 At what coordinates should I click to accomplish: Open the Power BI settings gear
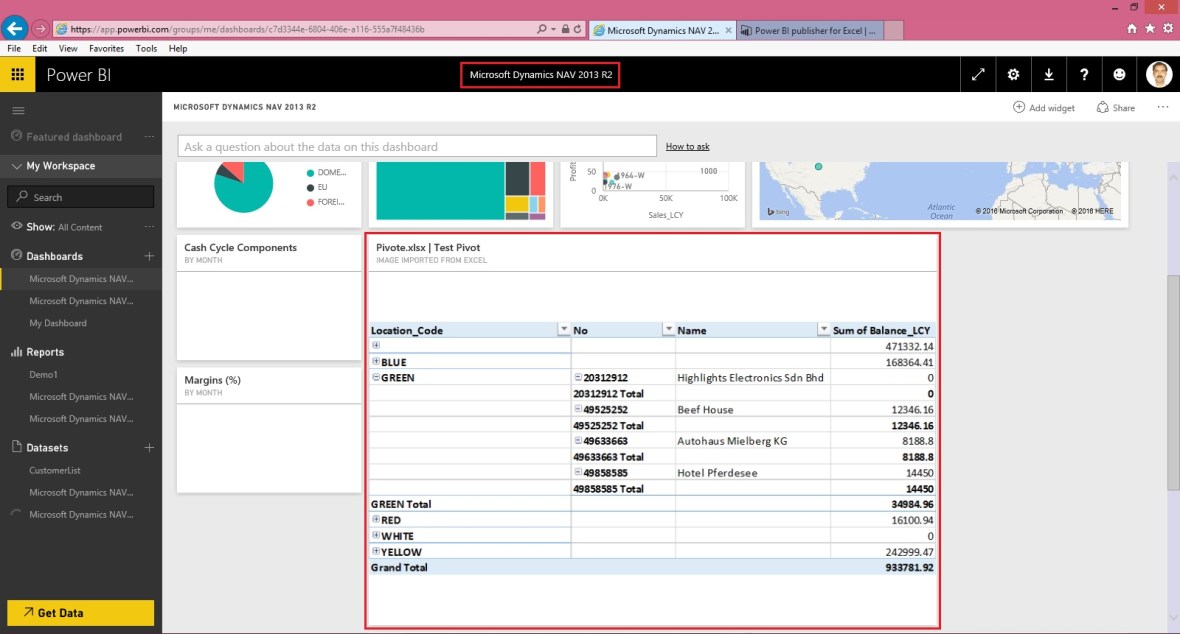click(1013, 74)
